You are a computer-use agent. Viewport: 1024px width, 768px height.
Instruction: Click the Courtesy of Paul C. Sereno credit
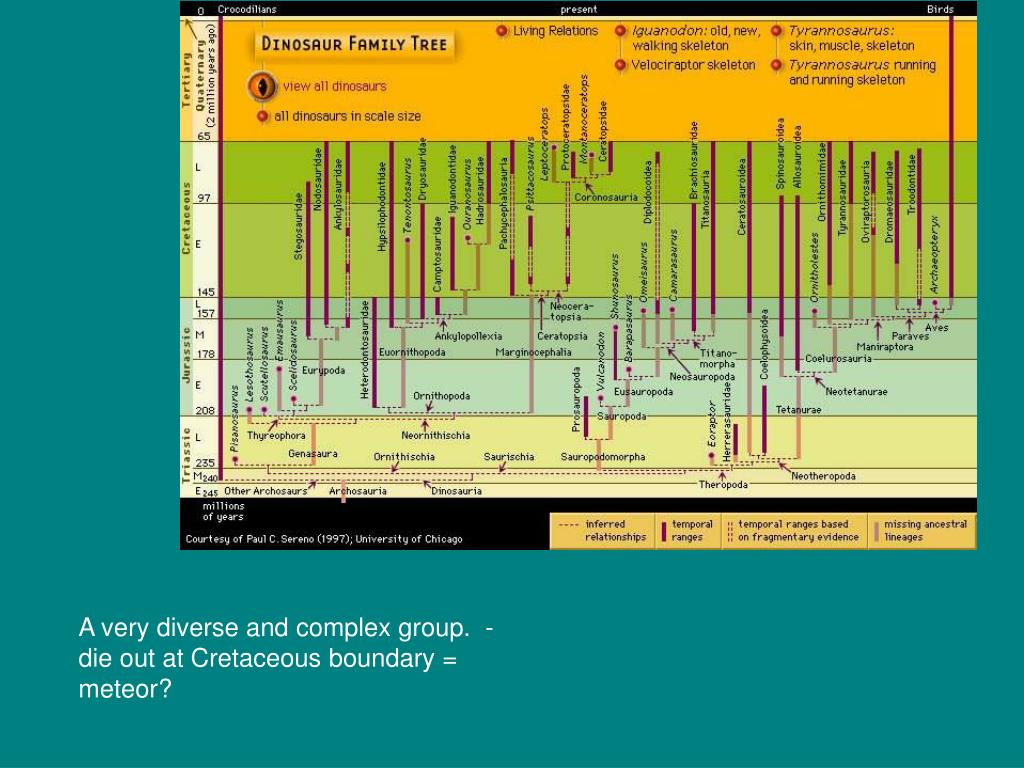[x=324, y=539]
